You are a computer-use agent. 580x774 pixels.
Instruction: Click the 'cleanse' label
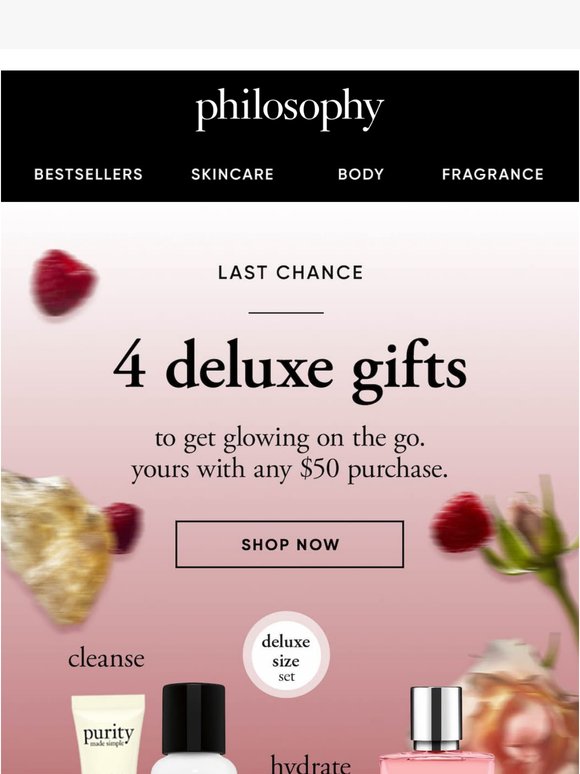point(106,658)
